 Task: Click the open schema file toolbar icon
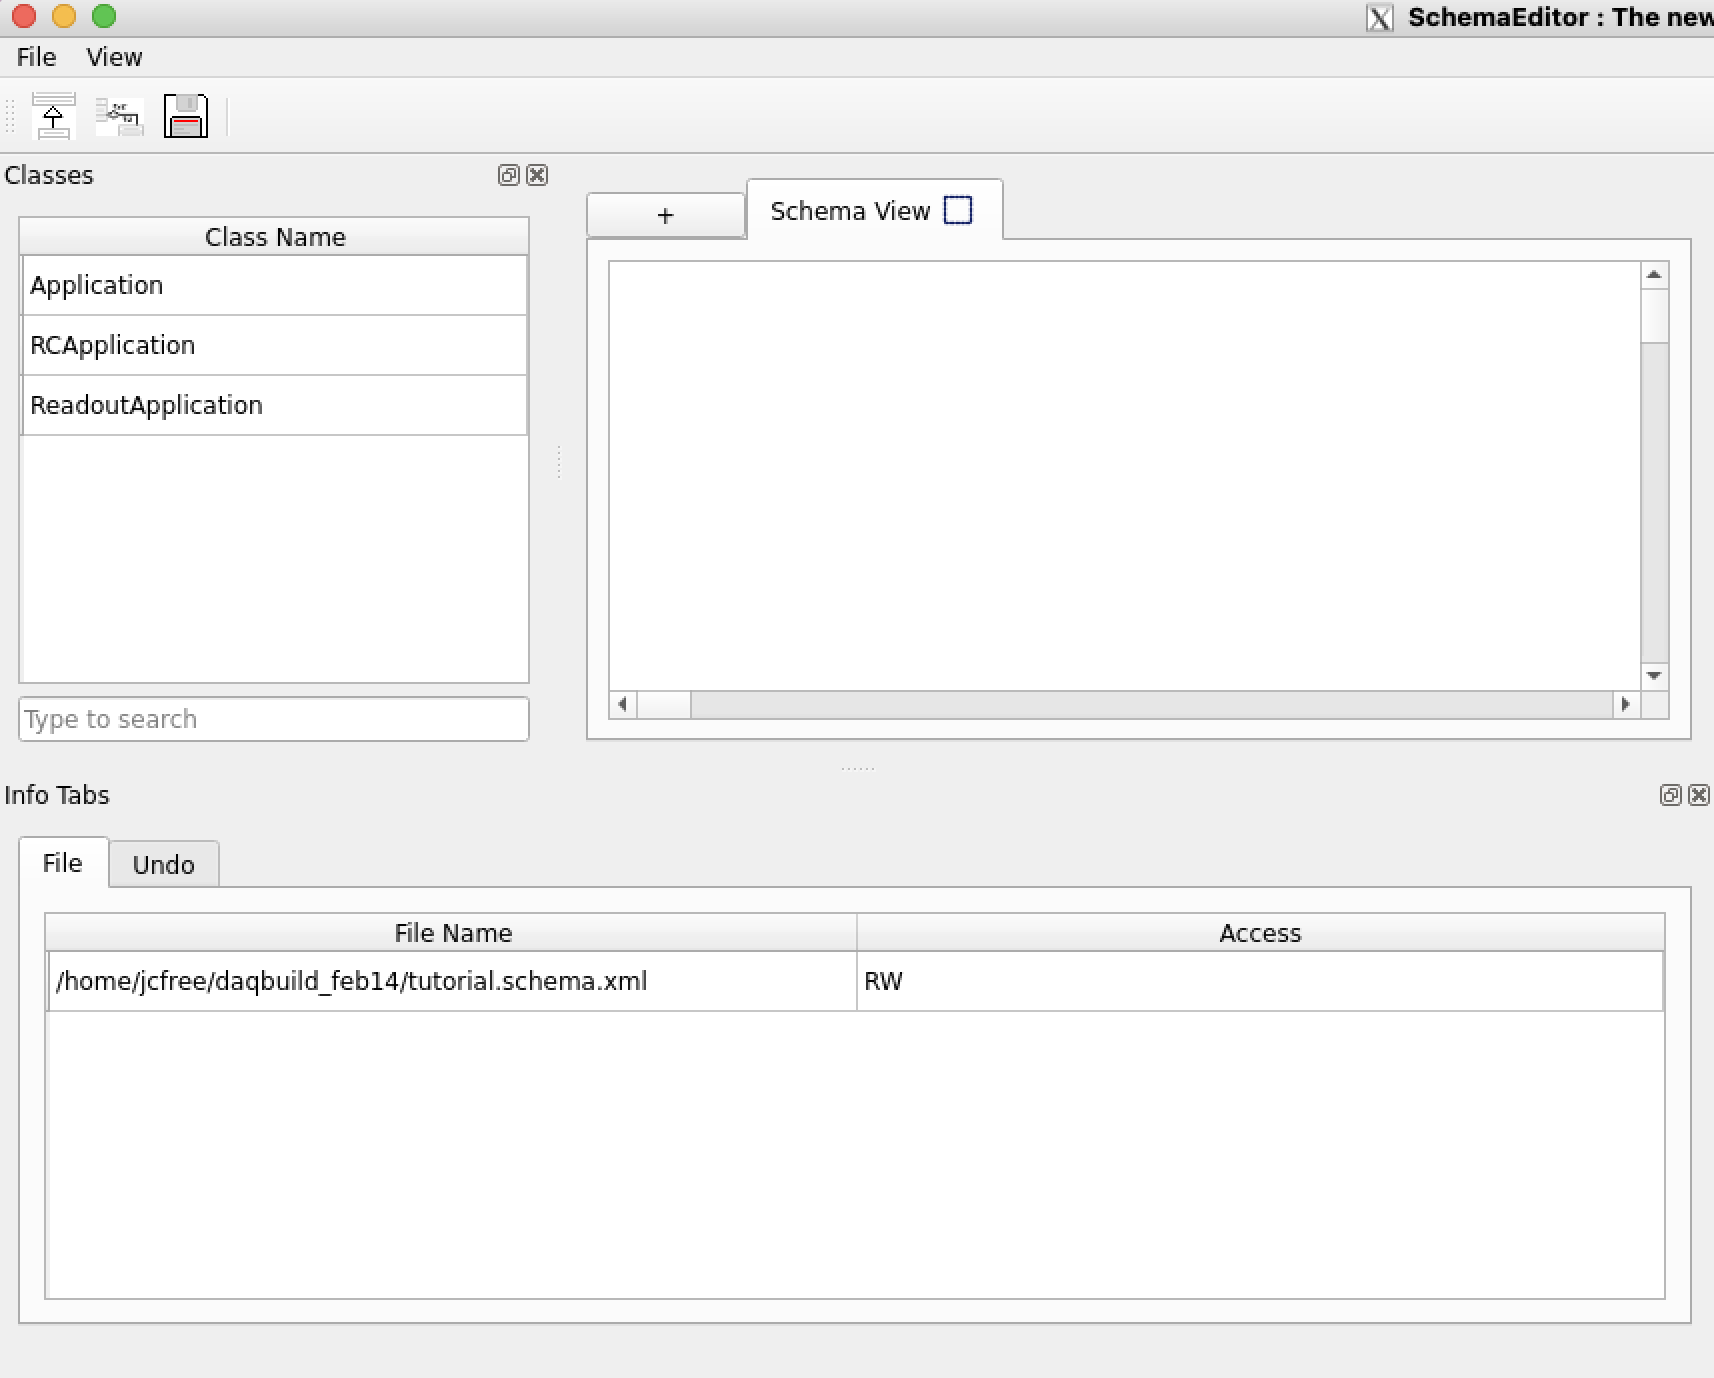coord(53,116)
